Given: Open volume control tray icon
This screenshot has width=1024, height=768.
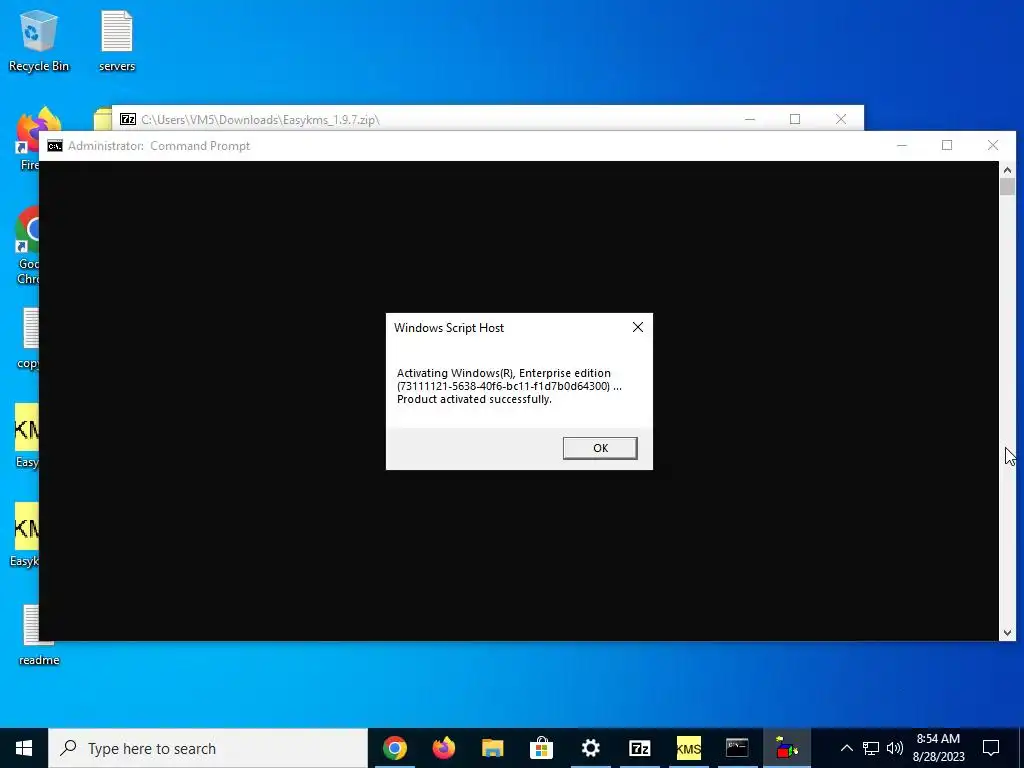Looking at the screenshot, I should [895, 748].
